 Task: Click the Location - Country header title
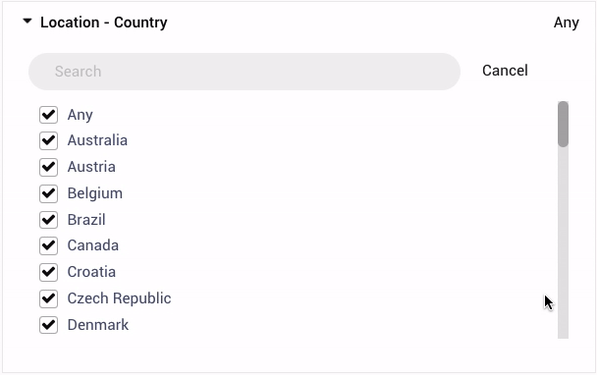coord(104,22)
